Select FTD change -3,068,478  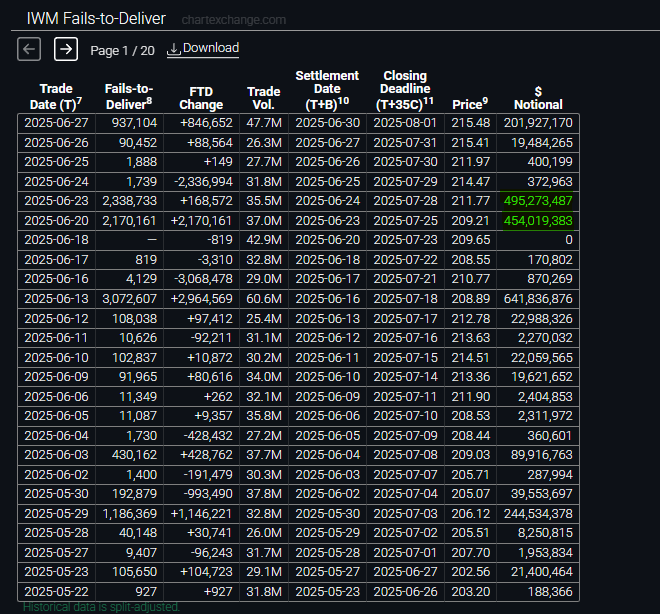203,279
